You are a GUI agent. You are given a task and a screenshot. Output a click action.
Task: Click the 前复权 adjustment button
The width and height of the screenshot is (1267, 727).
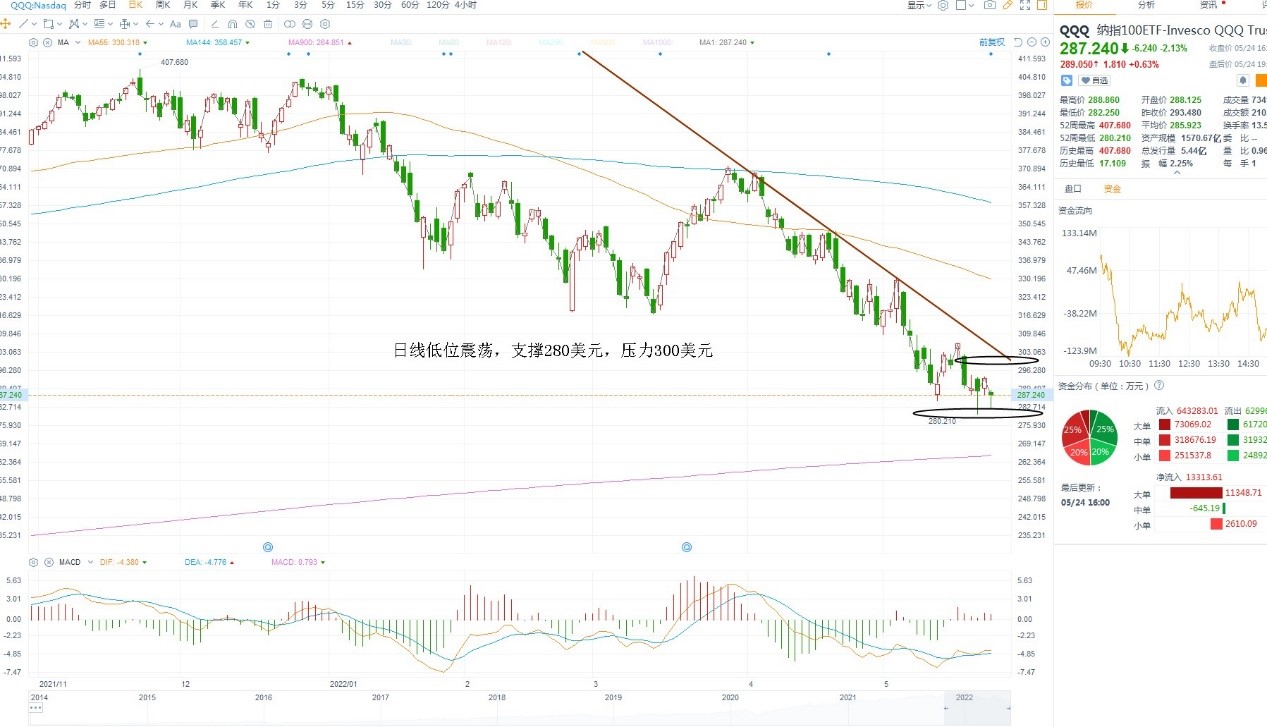pos(992,43)
